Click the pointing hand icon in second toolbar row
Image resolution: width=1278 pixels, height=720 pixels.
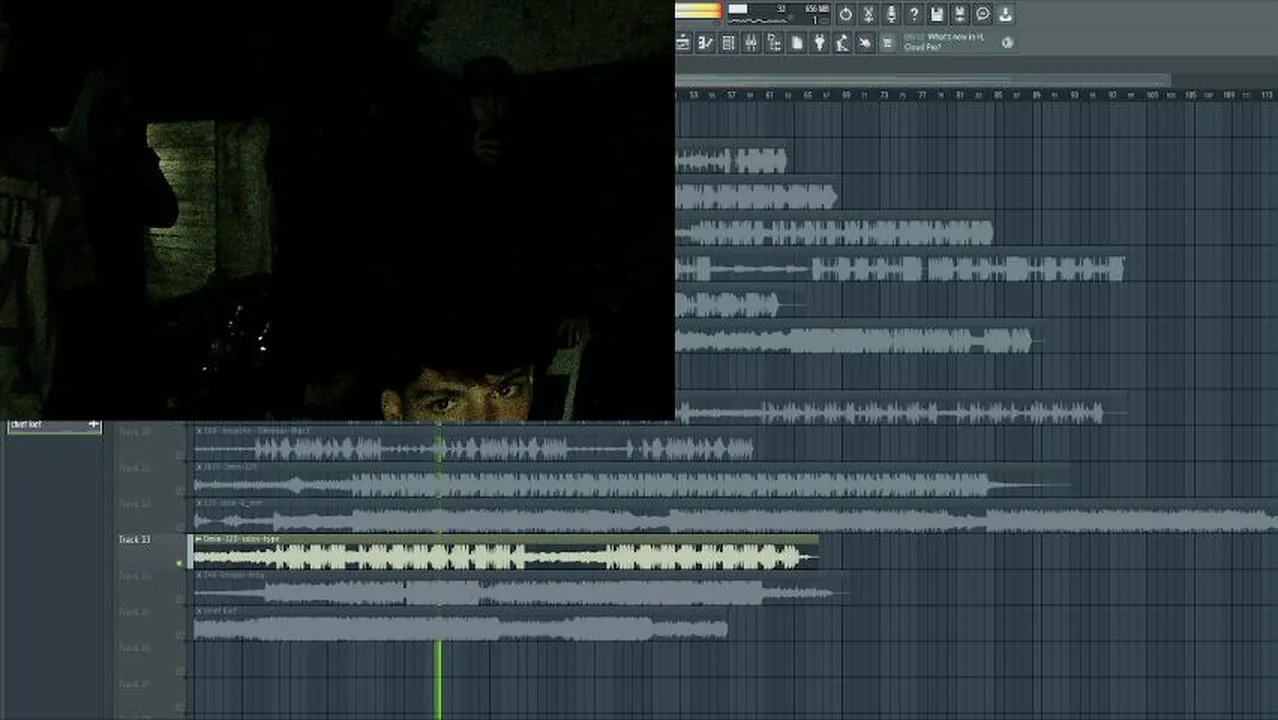pyautogui.click(x=866, y=42)
